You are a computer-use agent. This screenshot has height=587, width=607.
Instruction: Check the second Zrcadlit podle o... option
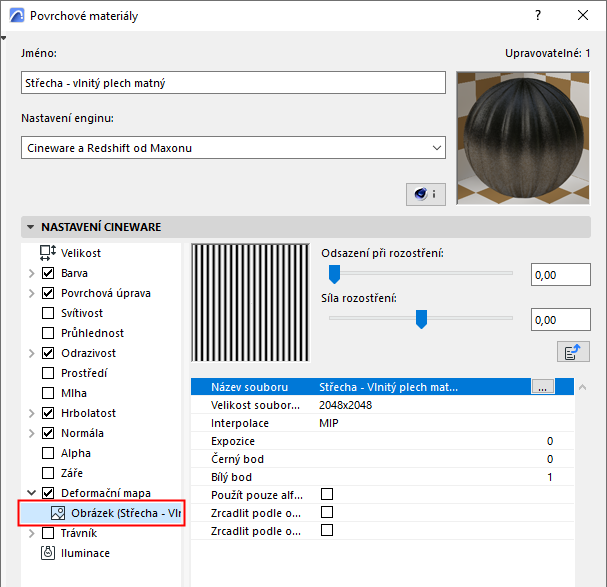[327, 530]
